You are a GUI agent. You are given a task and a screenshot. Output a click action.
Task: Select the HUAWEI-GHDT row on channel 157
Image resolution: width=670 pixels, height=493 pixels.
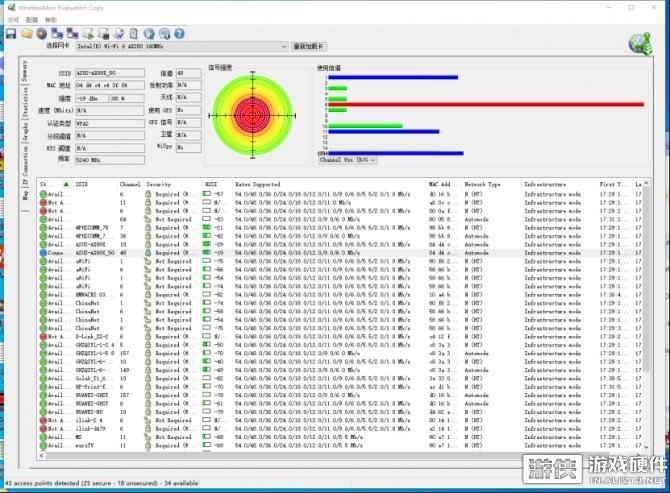[x=90, y=395]
